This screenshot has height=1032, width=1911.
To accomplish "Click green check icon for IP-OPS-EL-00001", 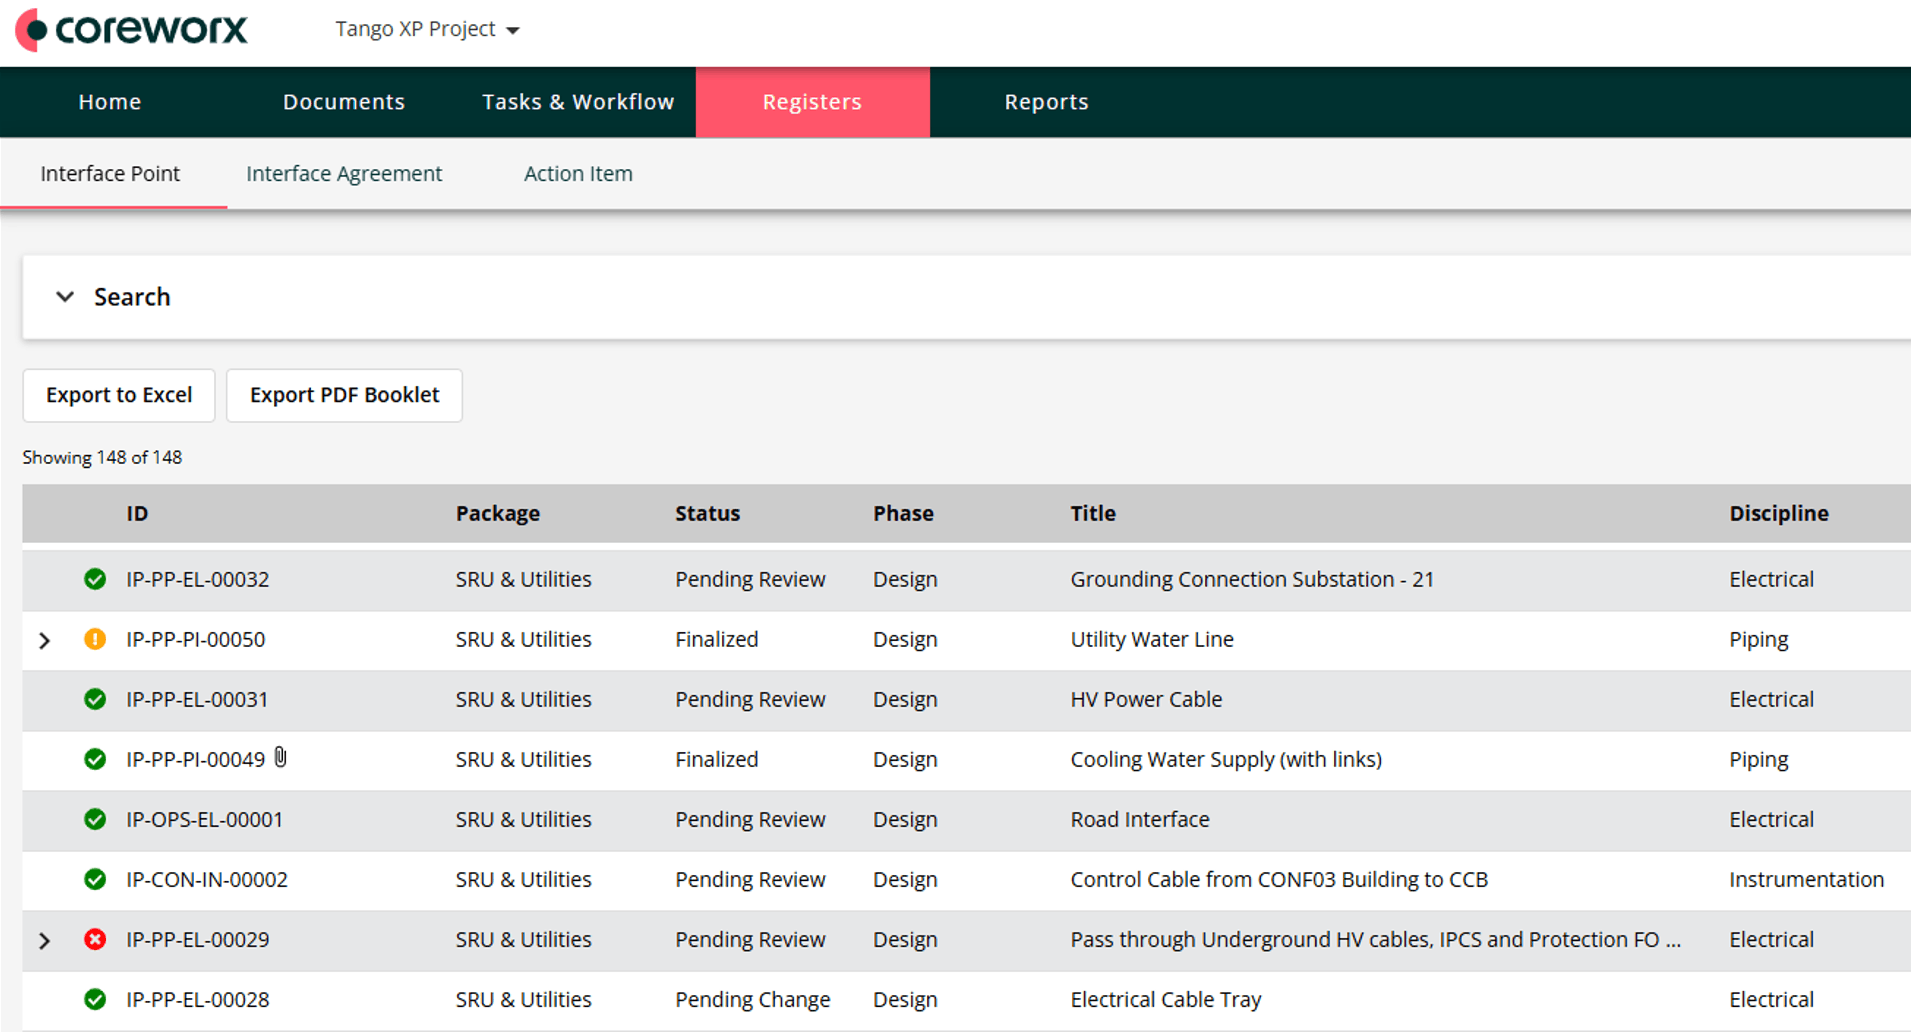I will click(x=95, y=819).
